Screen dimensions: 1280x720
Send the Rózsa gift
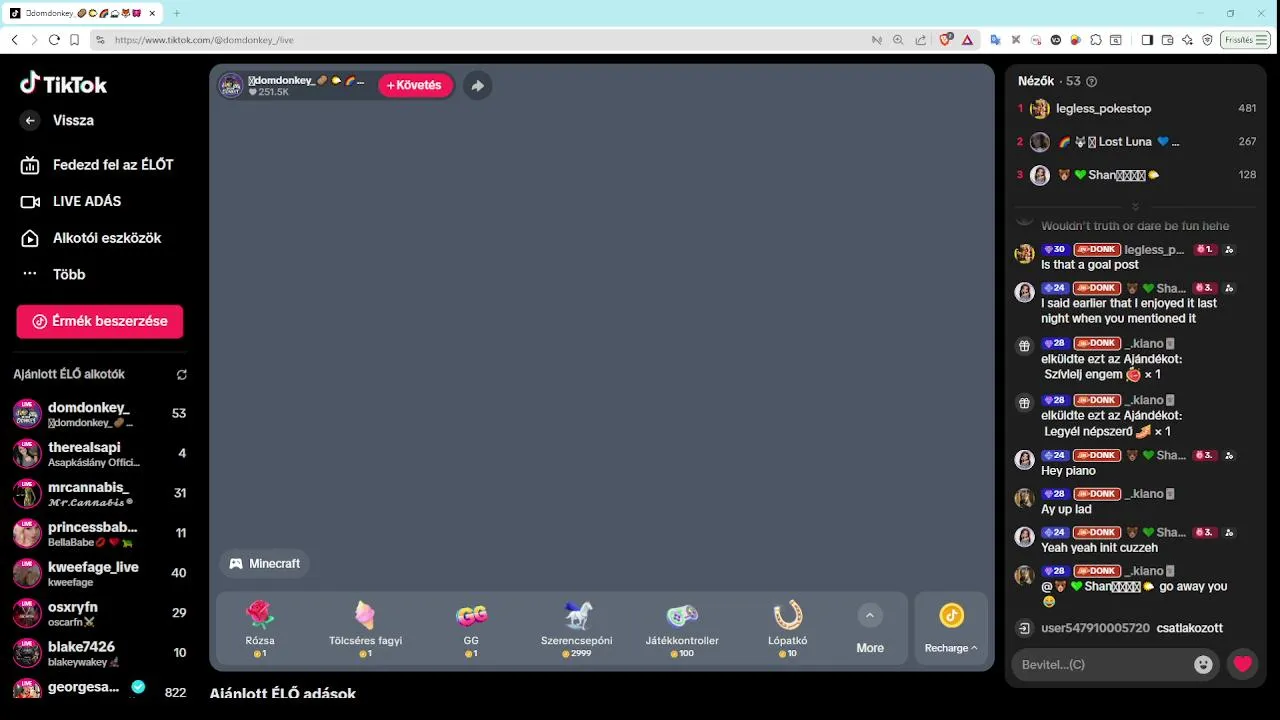(260, 628)
